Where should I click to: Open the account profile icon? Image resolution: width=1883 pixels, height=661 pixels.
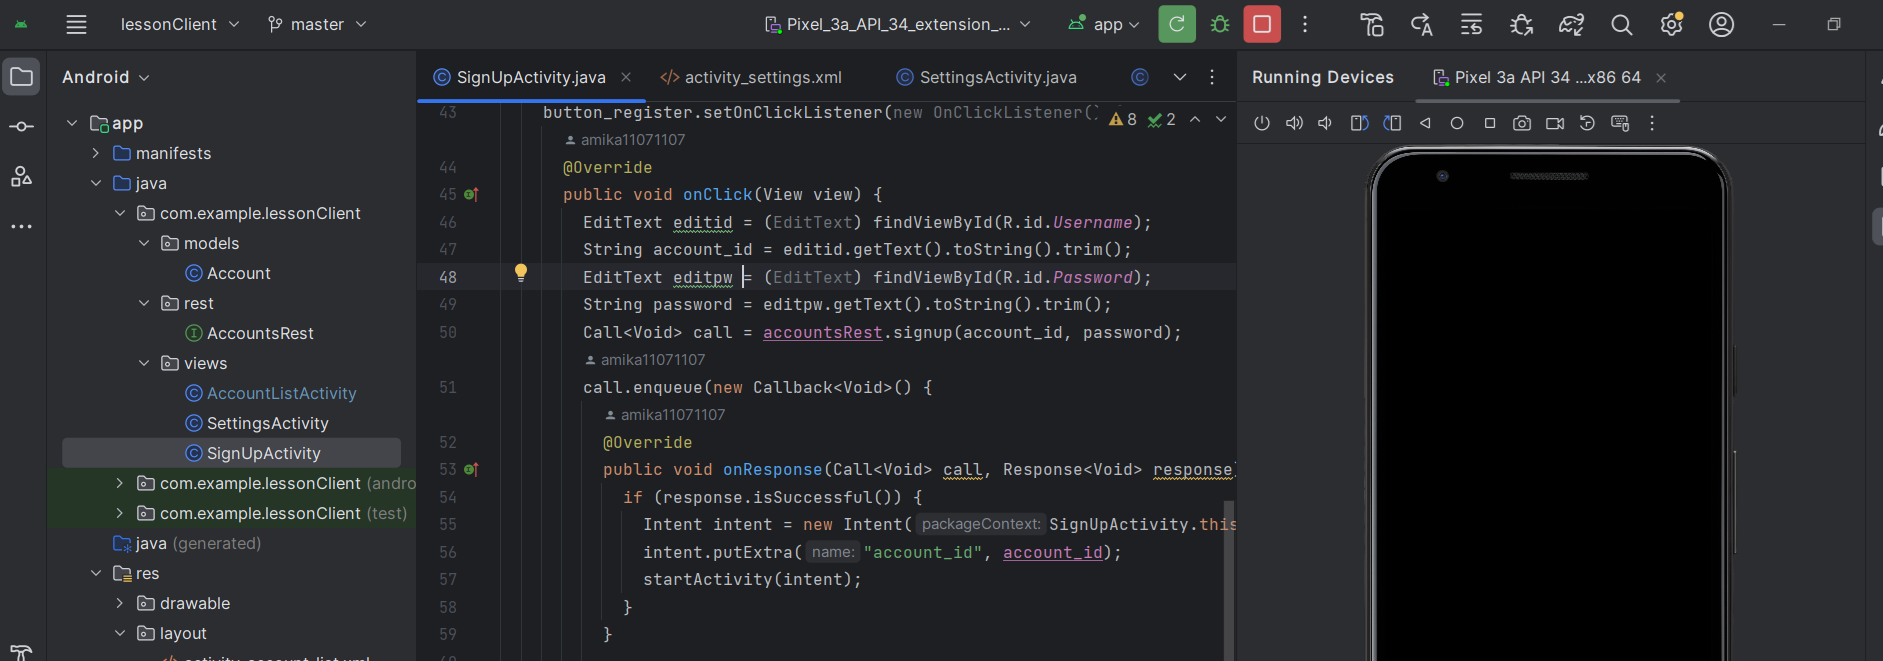point(1722,24)
